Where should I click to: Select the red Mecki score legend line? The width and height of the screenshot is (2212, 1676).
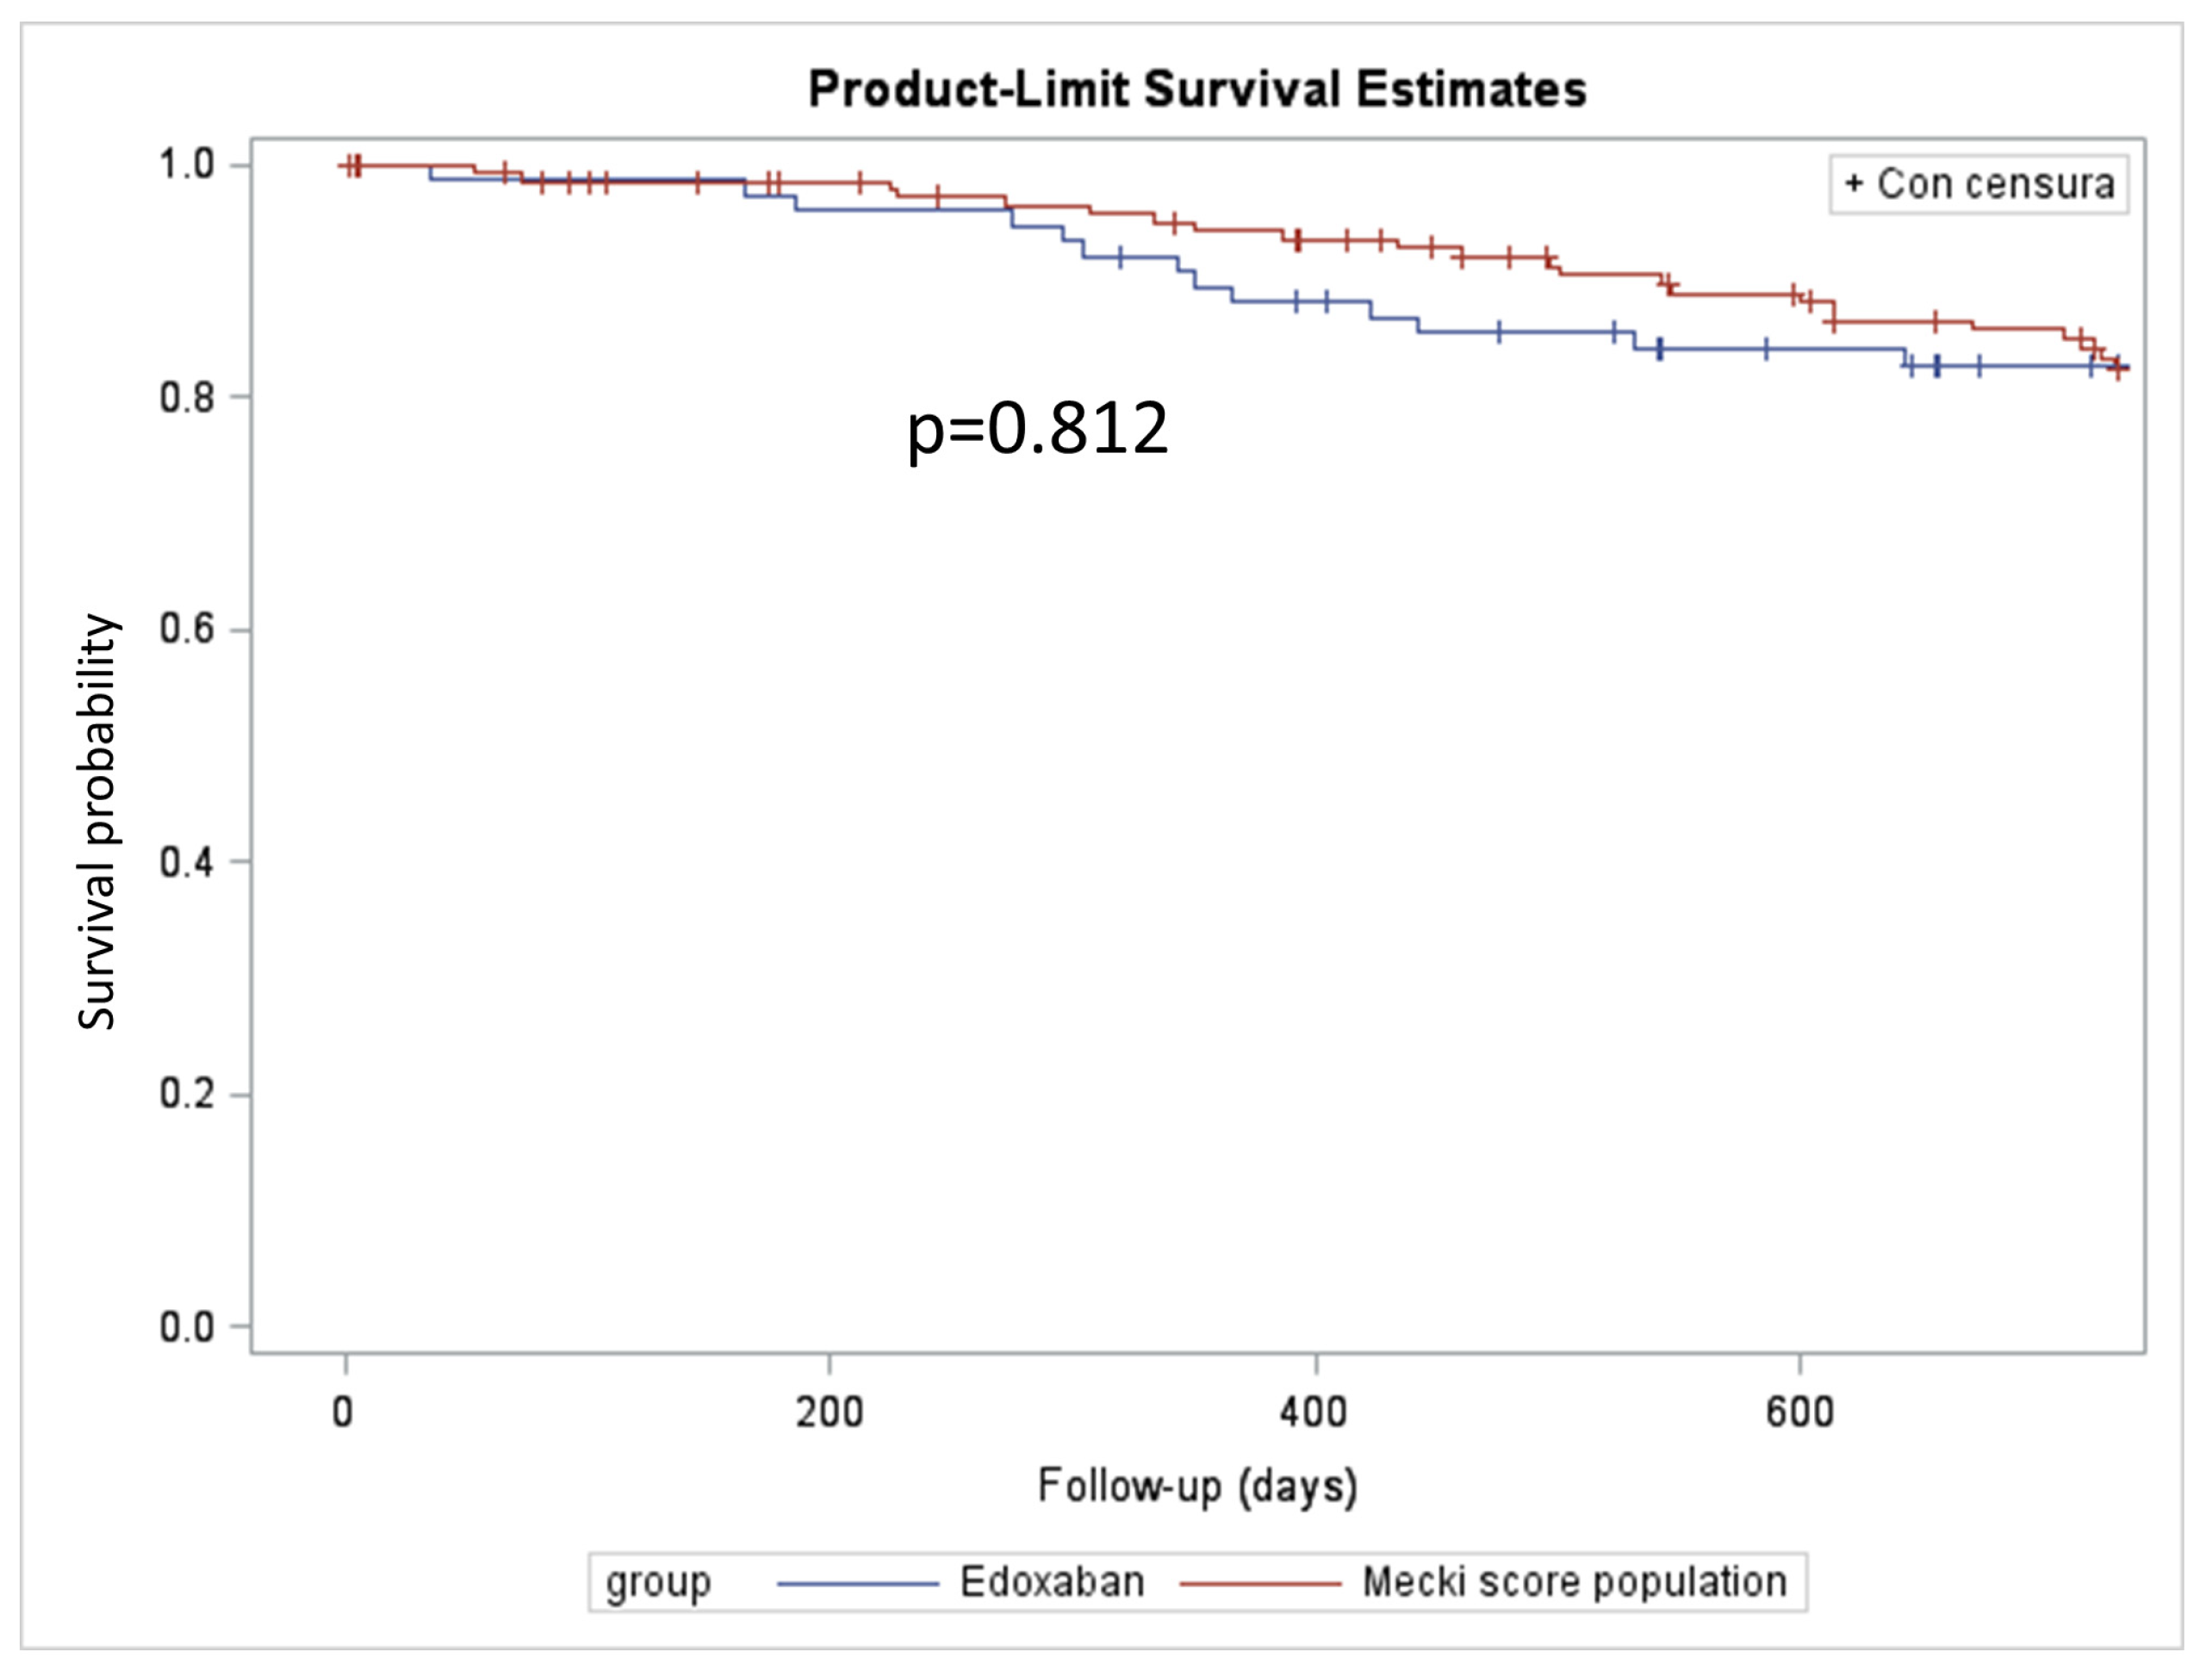[1260, 1584]
